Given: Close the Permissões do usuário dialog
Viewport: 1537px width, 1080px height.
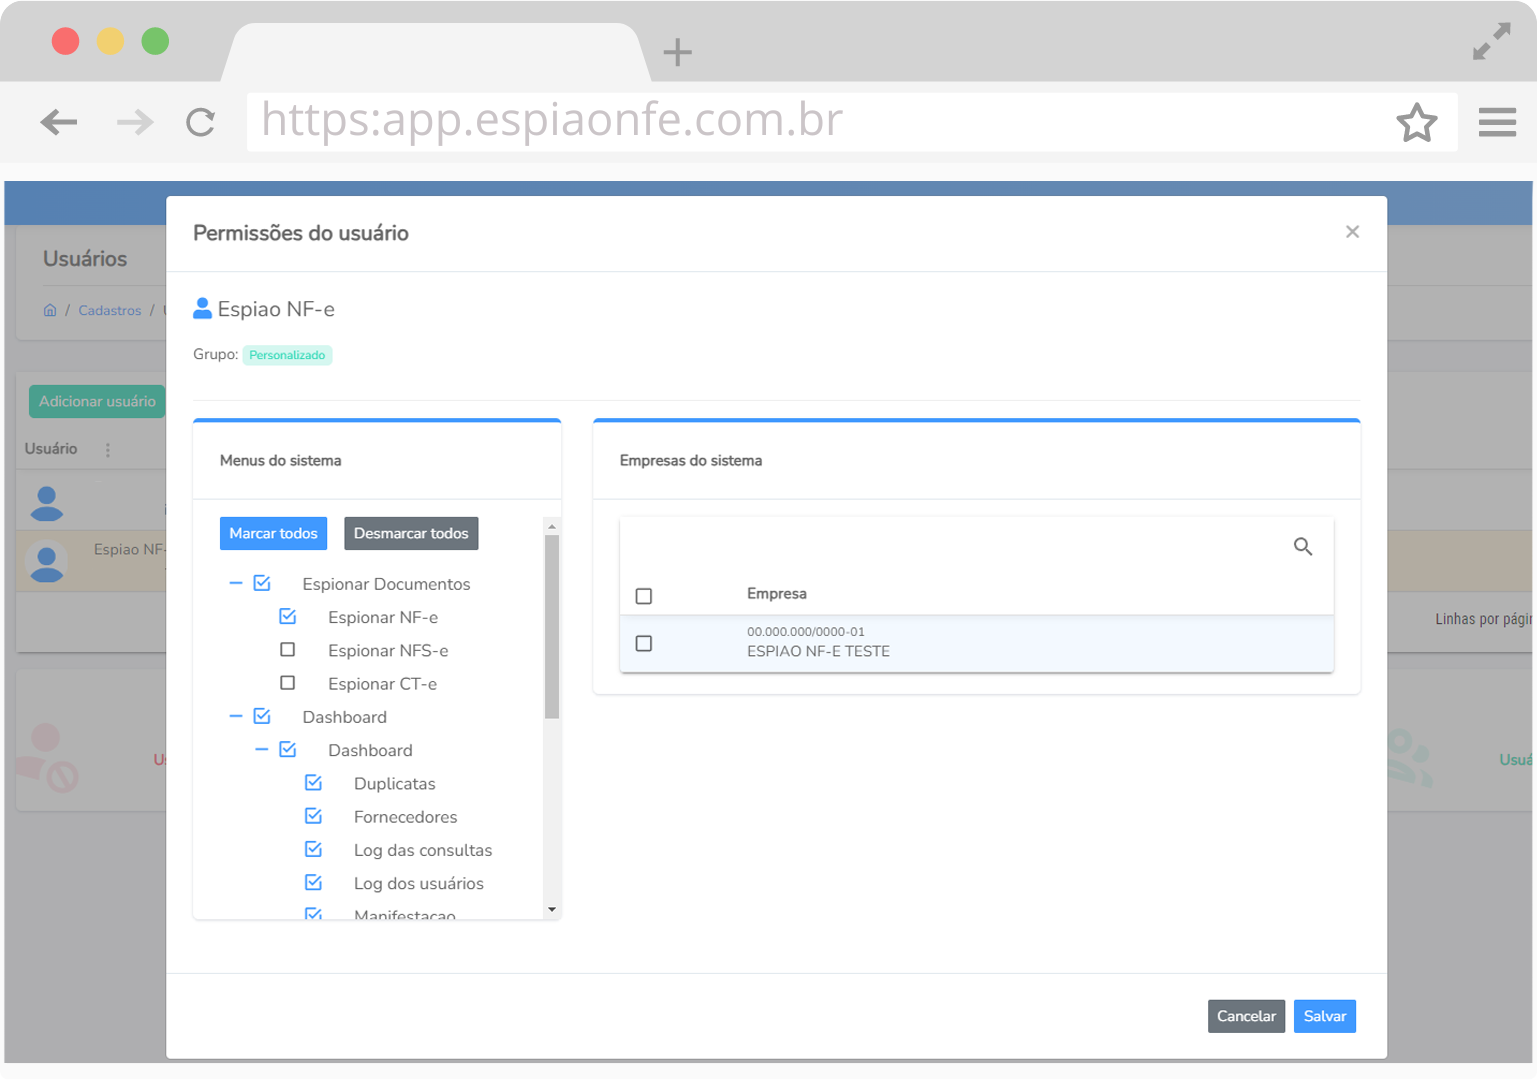Looking at the screenshot, I should (1352, 232).
